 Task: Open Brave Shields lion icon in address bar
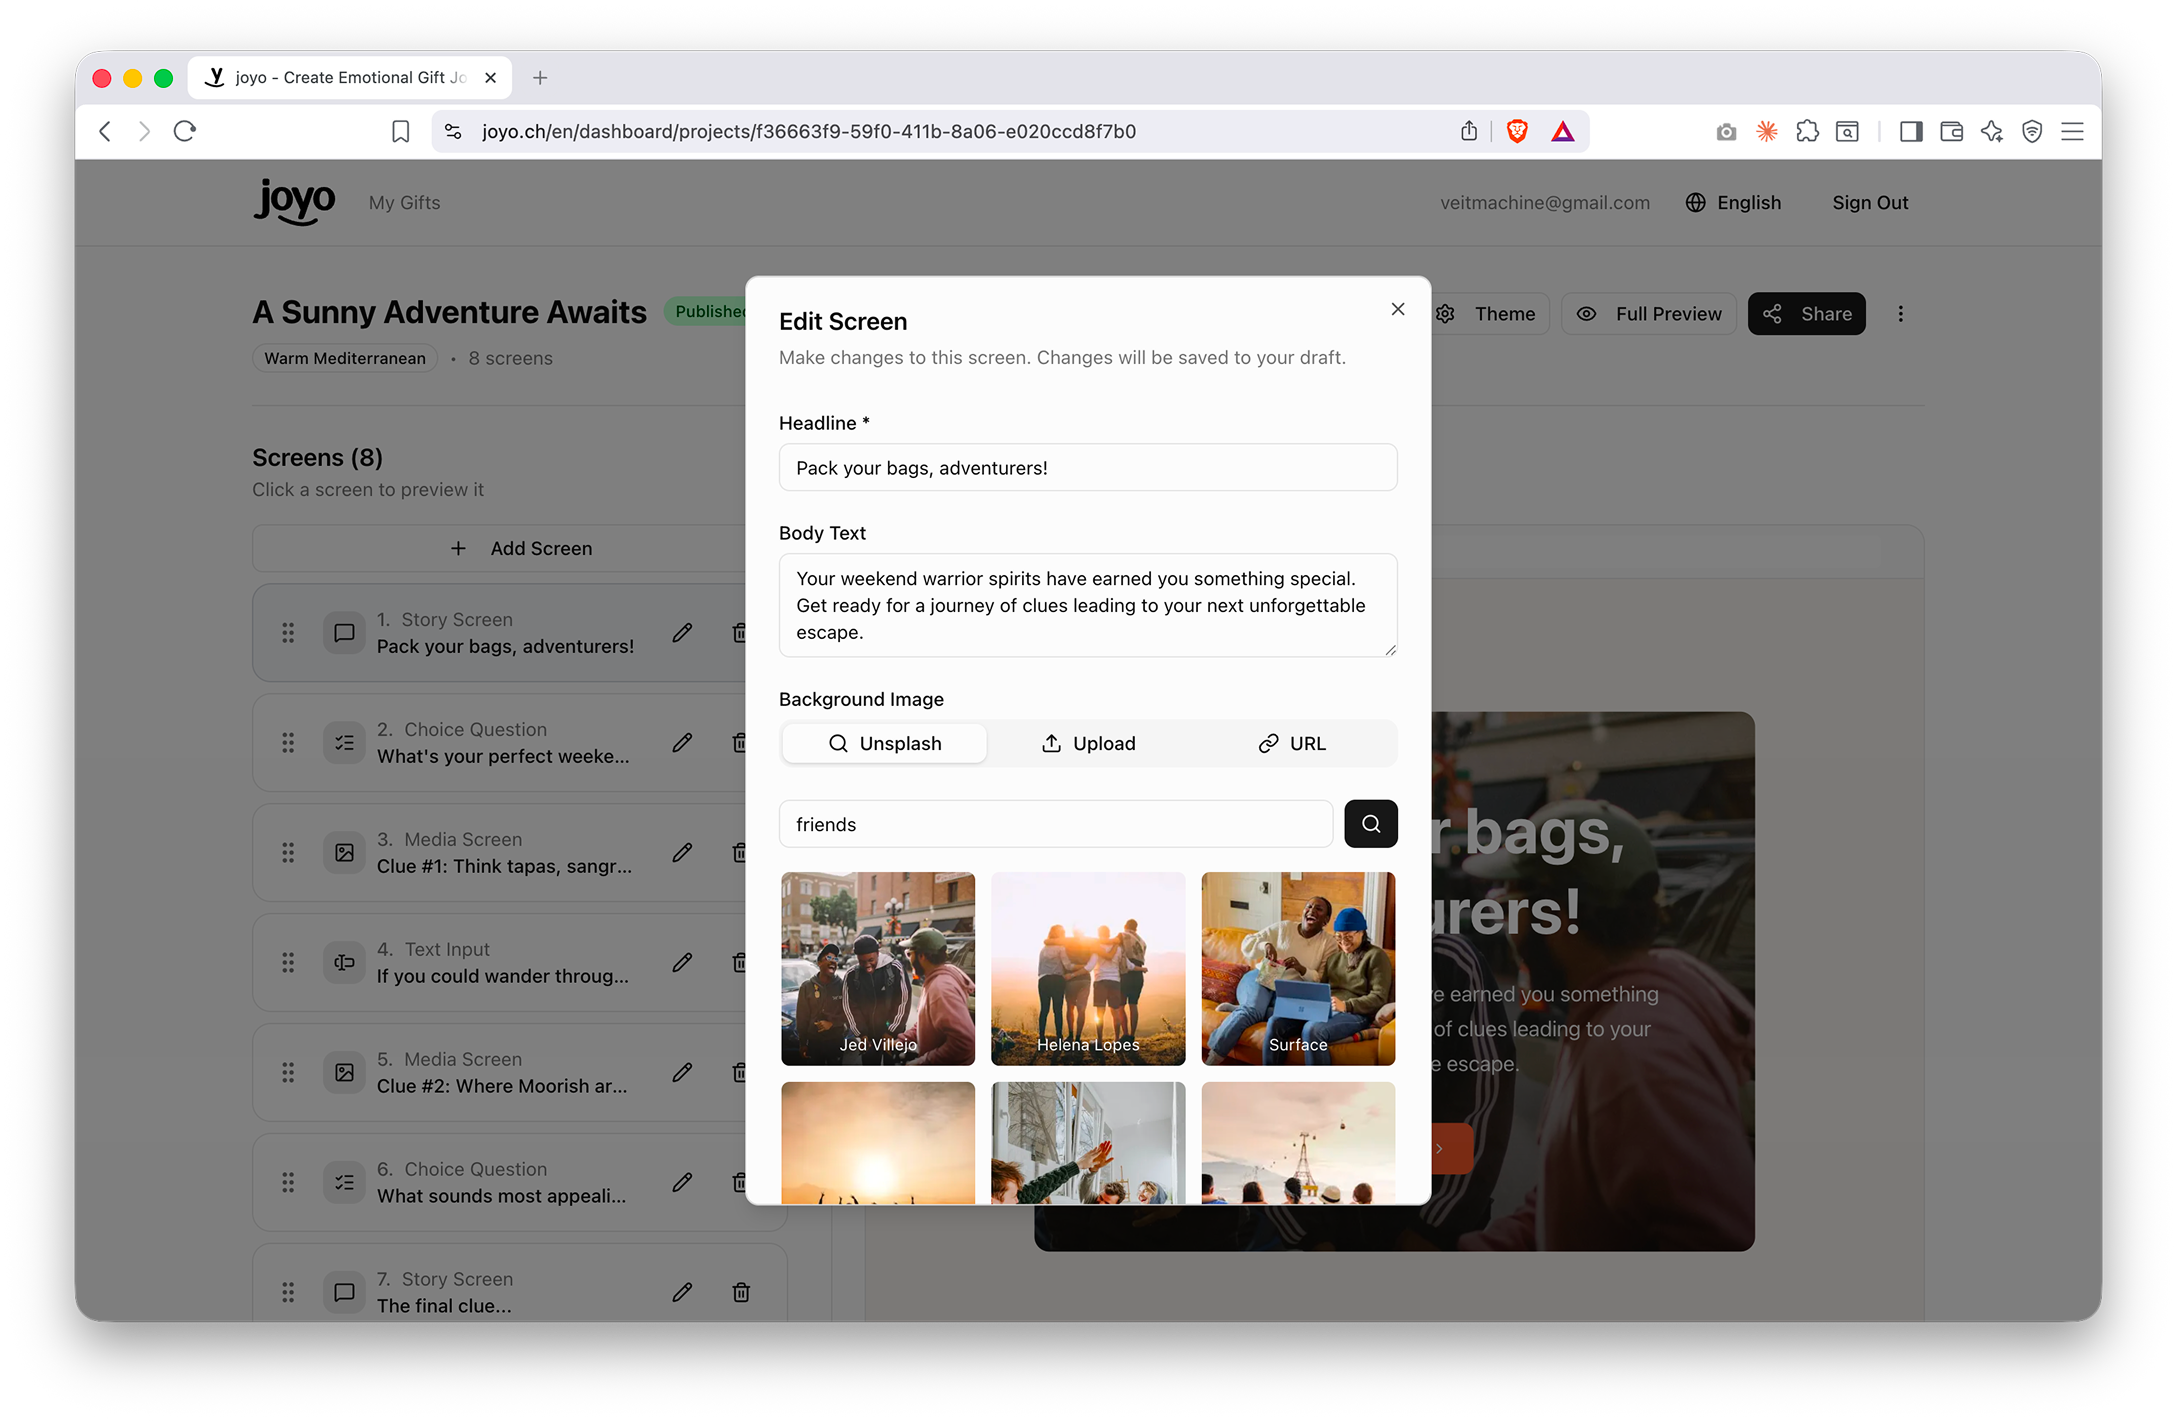[1516, 131]
